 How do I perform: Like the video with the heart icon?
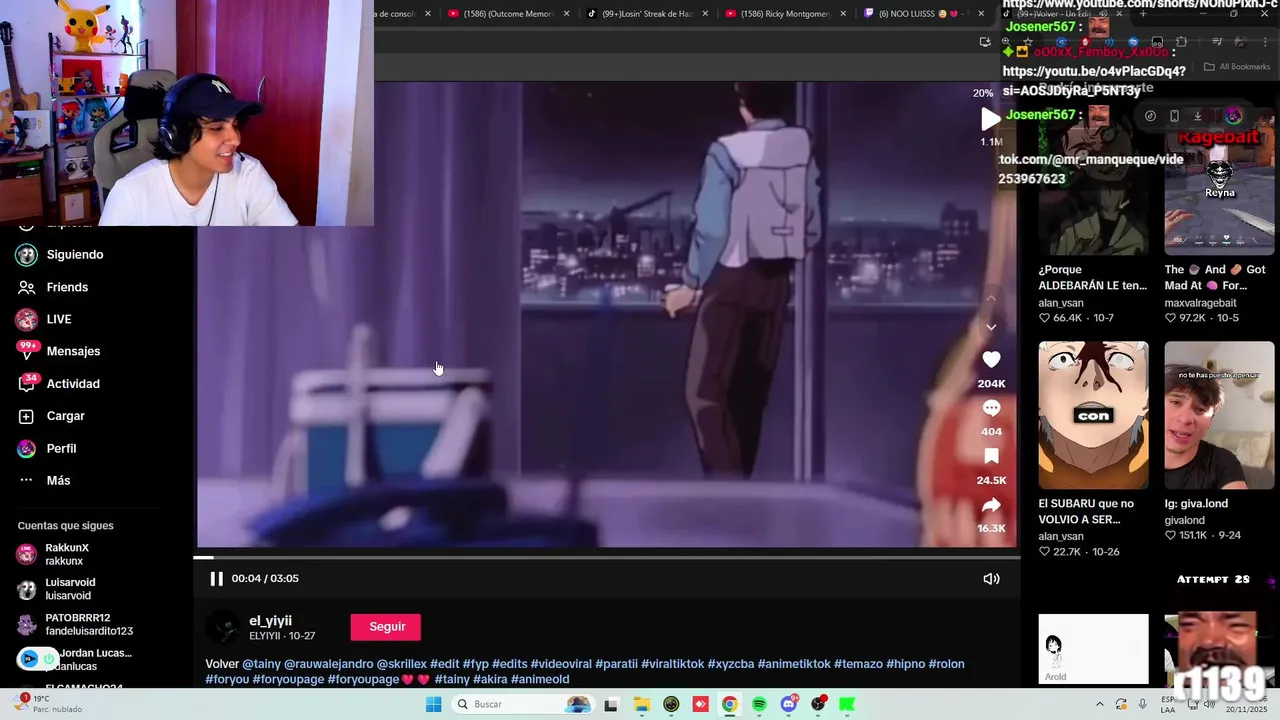click(x=991, y=359)
